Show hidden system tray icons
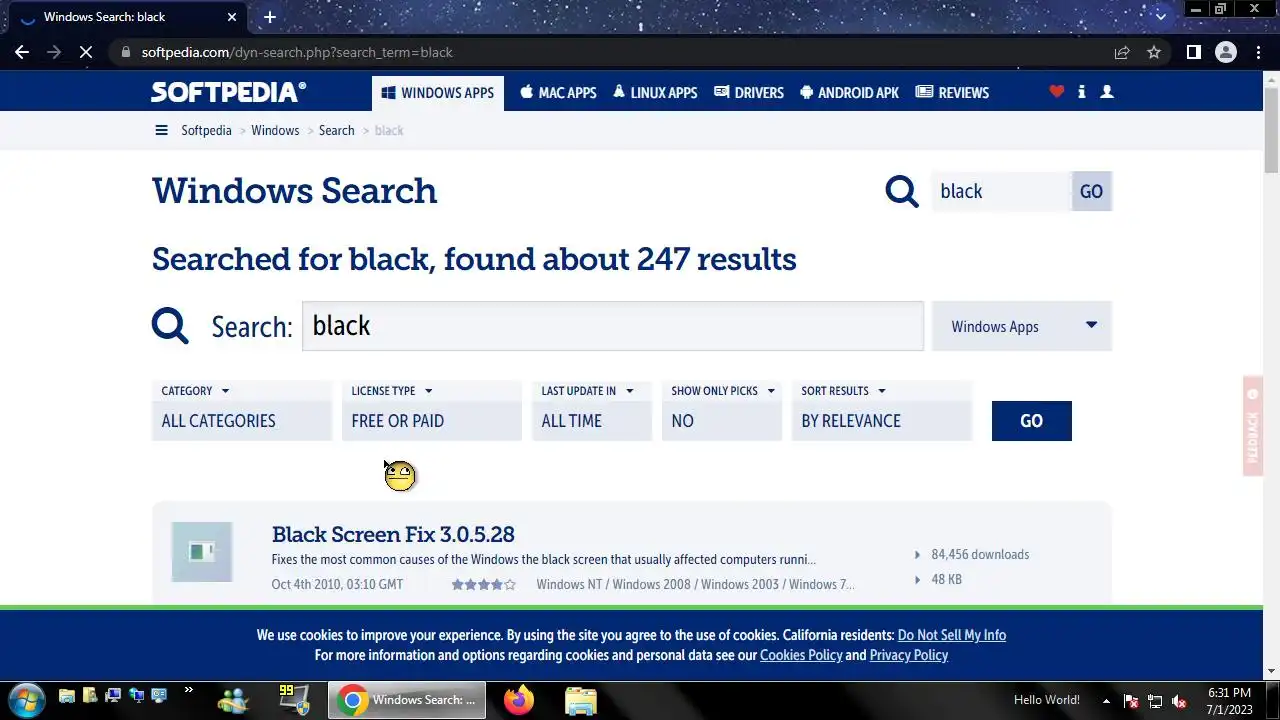Screen dimensions: 1280x720 pyautogui.click(x=1106, y=700)
